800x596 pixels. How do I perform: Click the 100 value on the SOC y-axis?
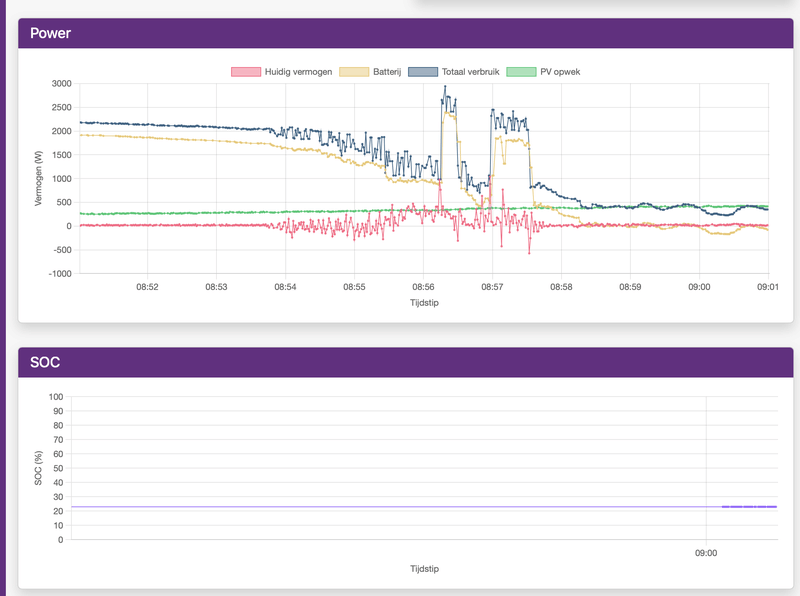pyautogui.click(x=56, y=397)
